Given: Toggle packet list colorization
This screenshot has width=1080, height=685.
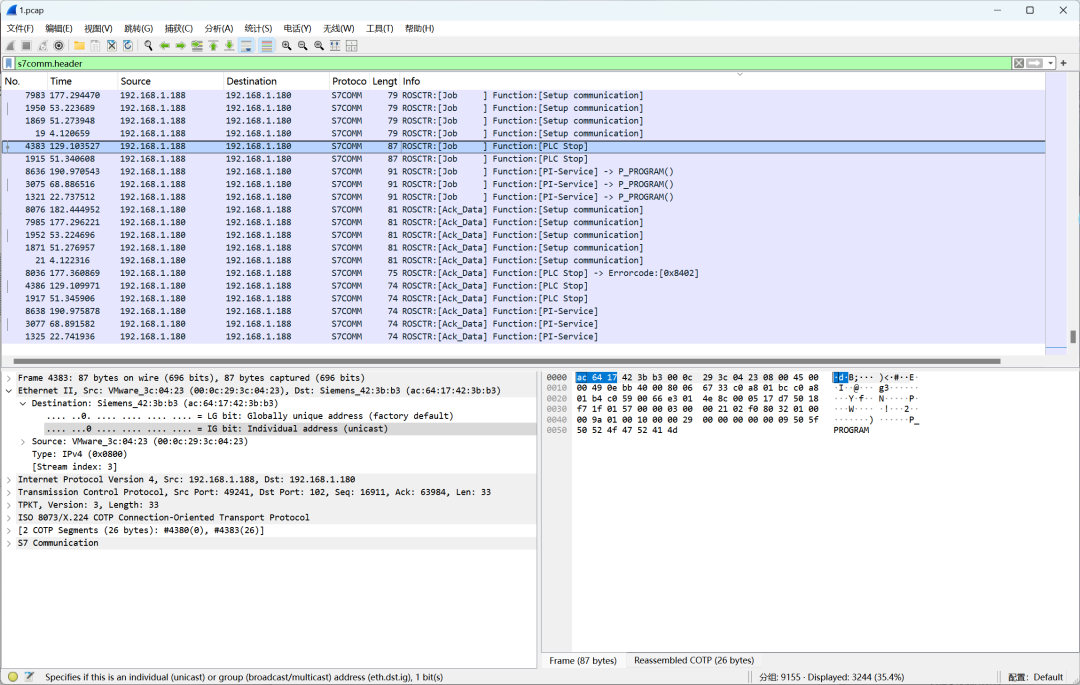Looking at the screenshot, I should coord(267,45).
